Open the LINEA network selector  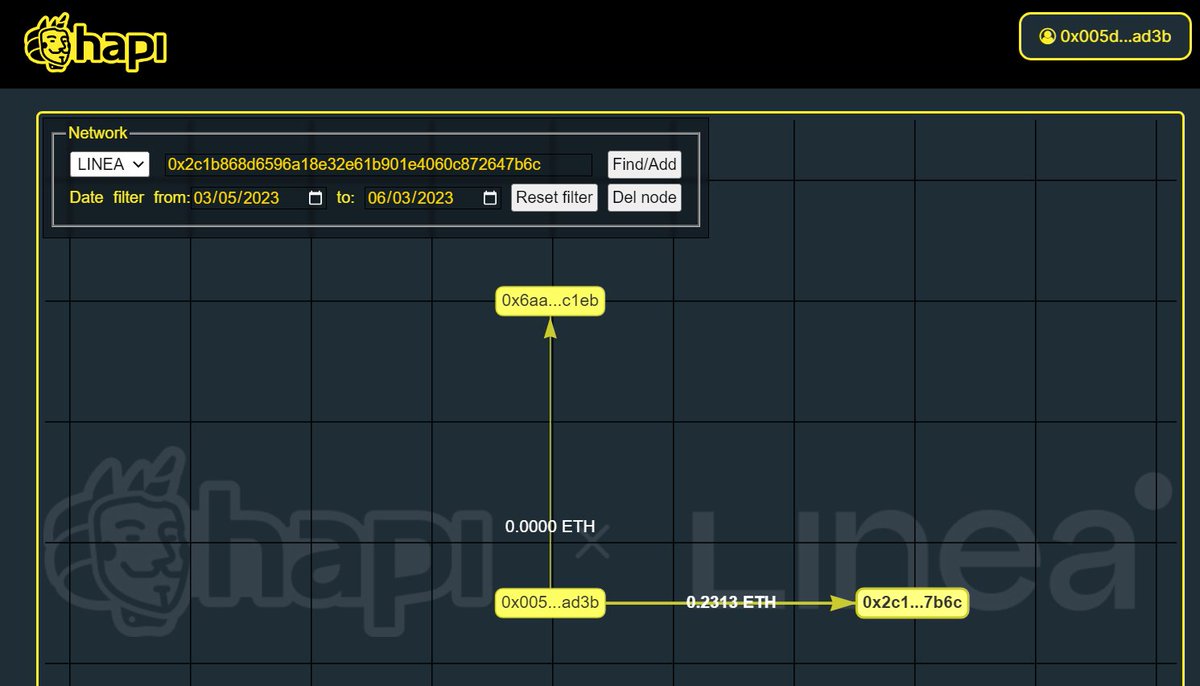(108, 164)
